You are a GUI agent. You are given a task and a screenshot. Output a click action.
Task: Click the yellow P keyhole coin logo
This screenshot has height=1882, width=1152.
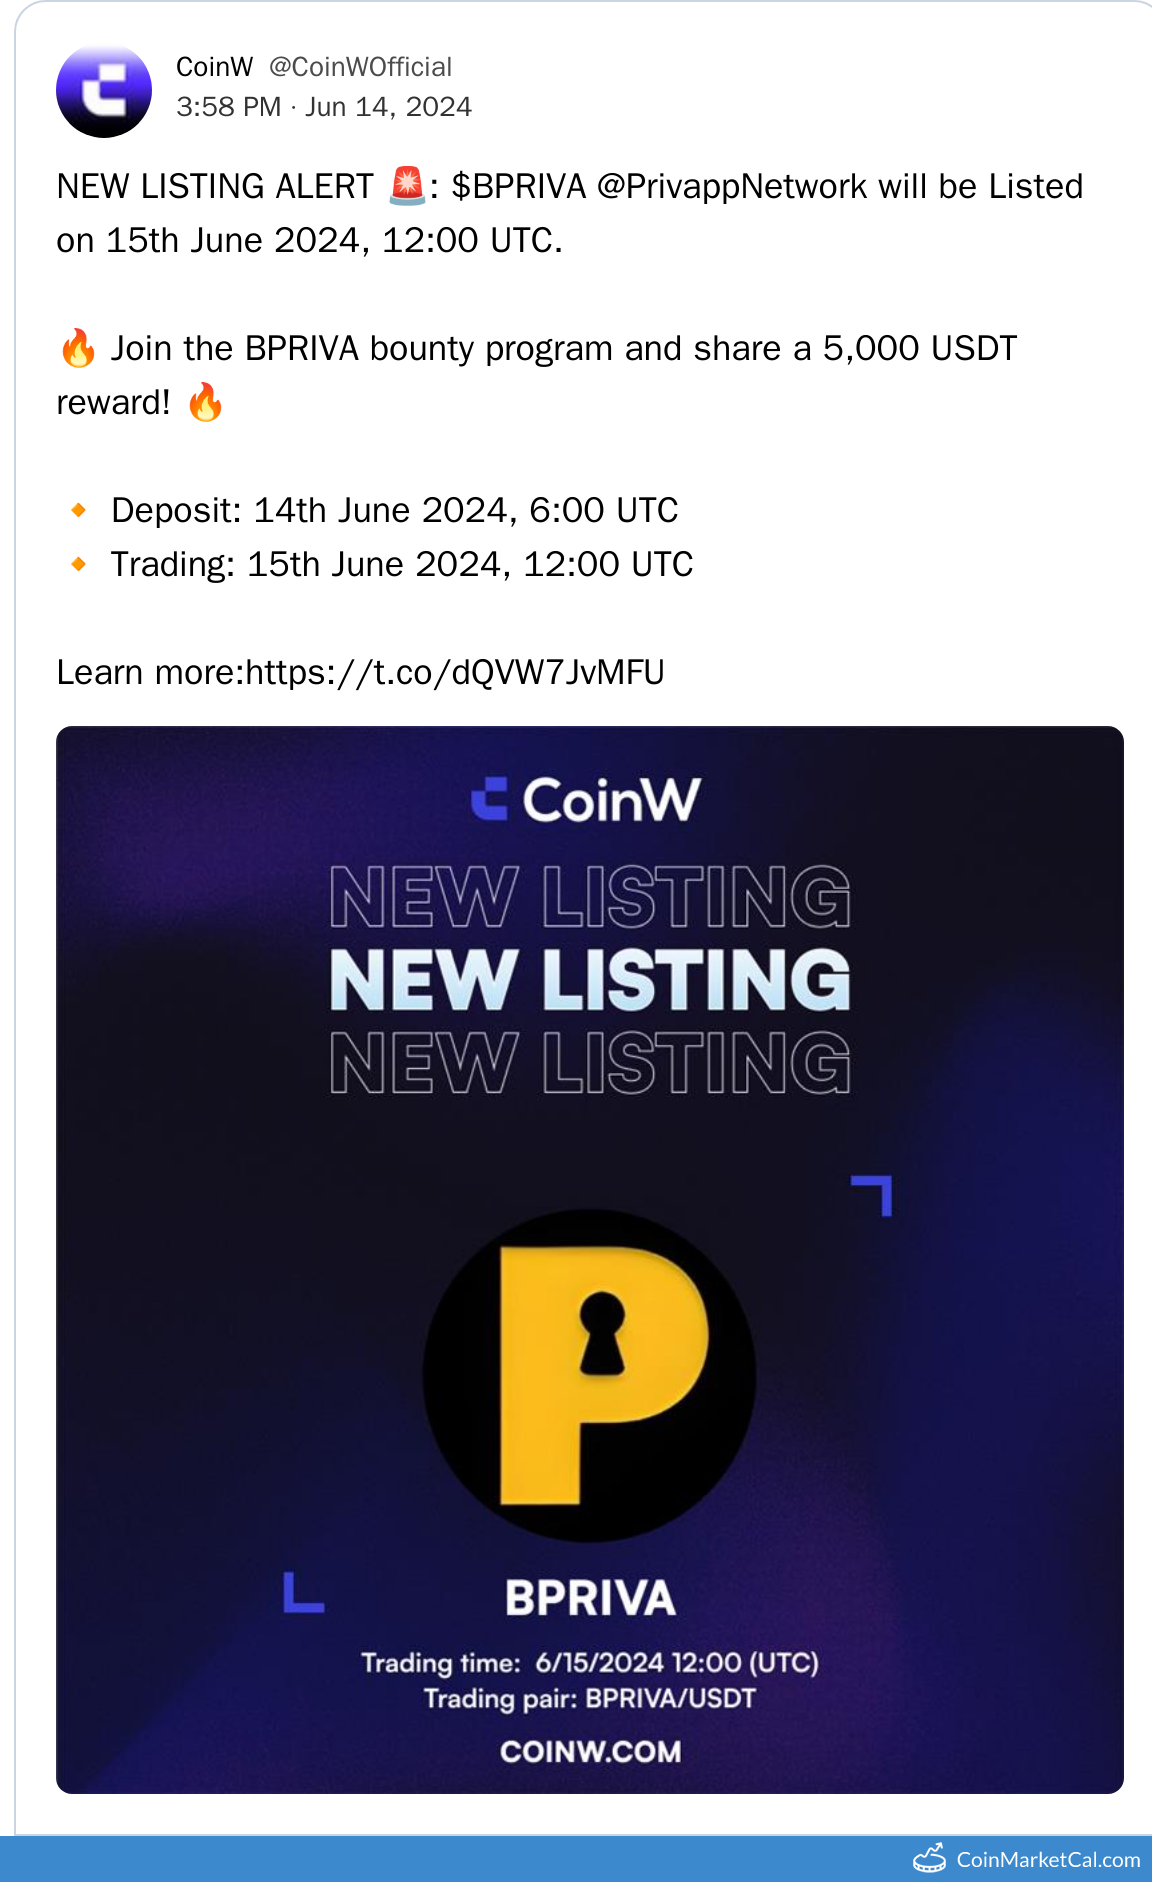click(590, 1375)
